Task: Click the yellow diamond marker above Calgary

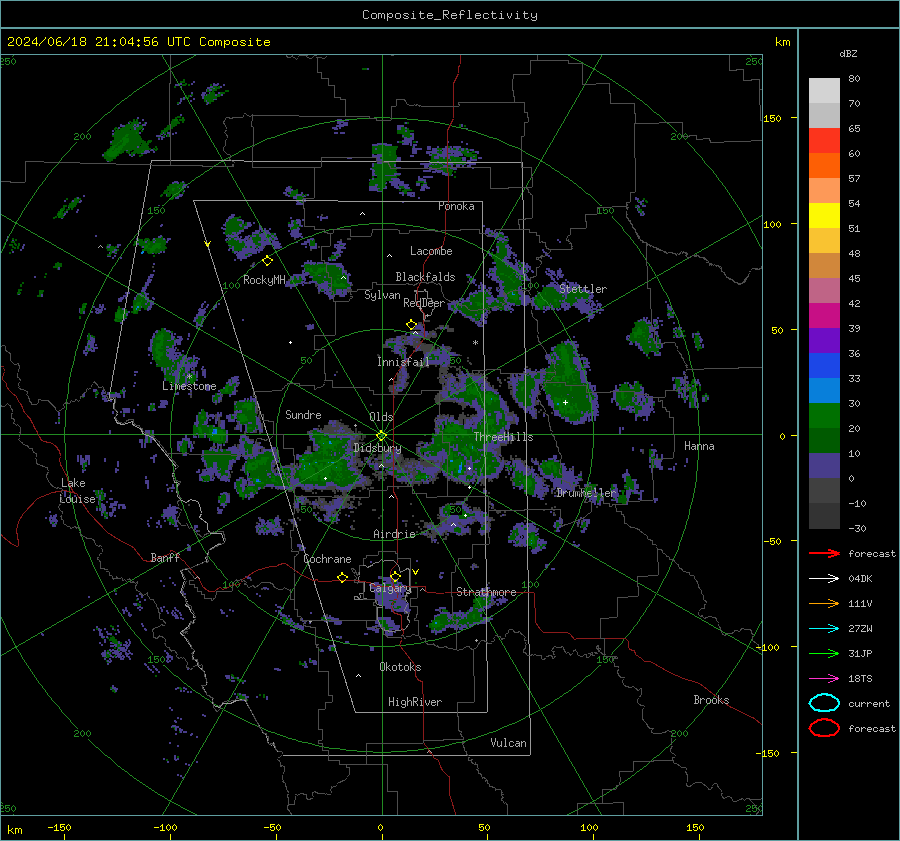Action: 395,576
